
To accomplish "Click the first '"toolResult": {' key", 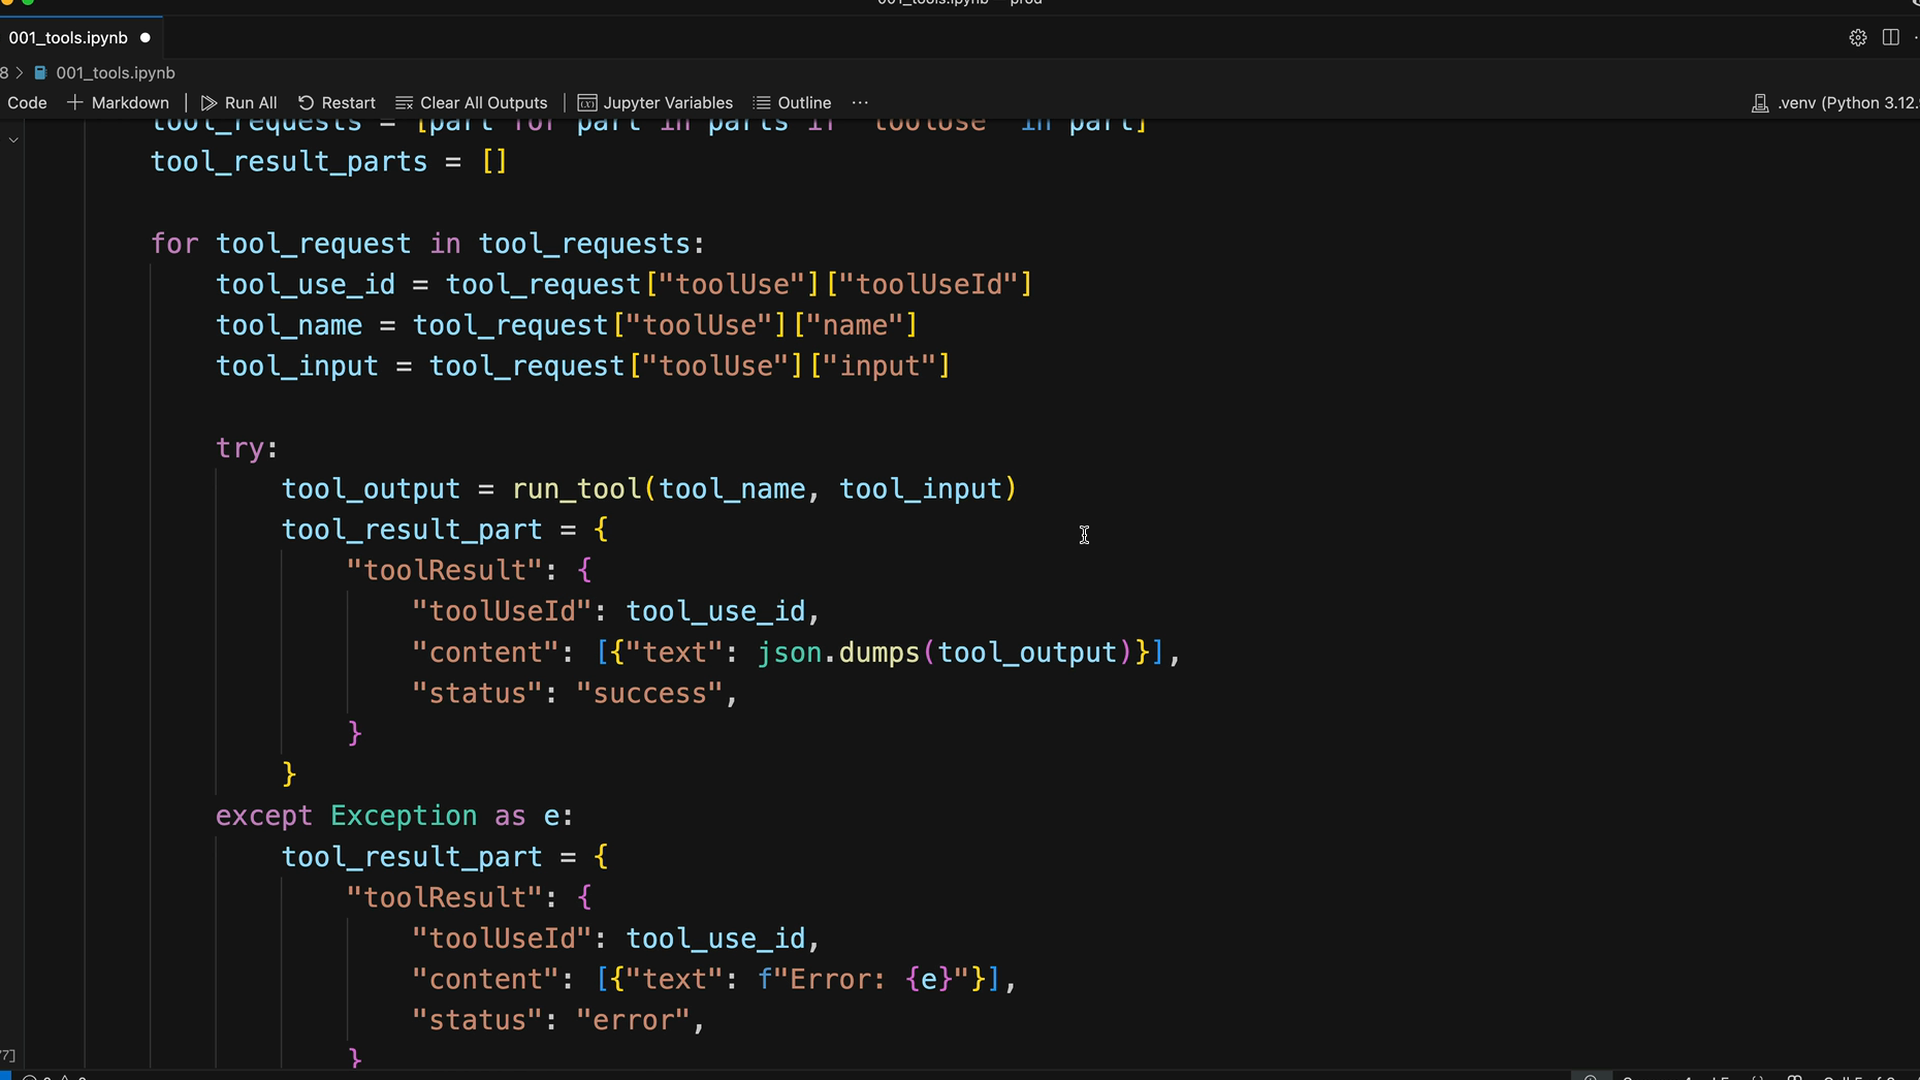I will pyautogui.click(x=469, y=571).
